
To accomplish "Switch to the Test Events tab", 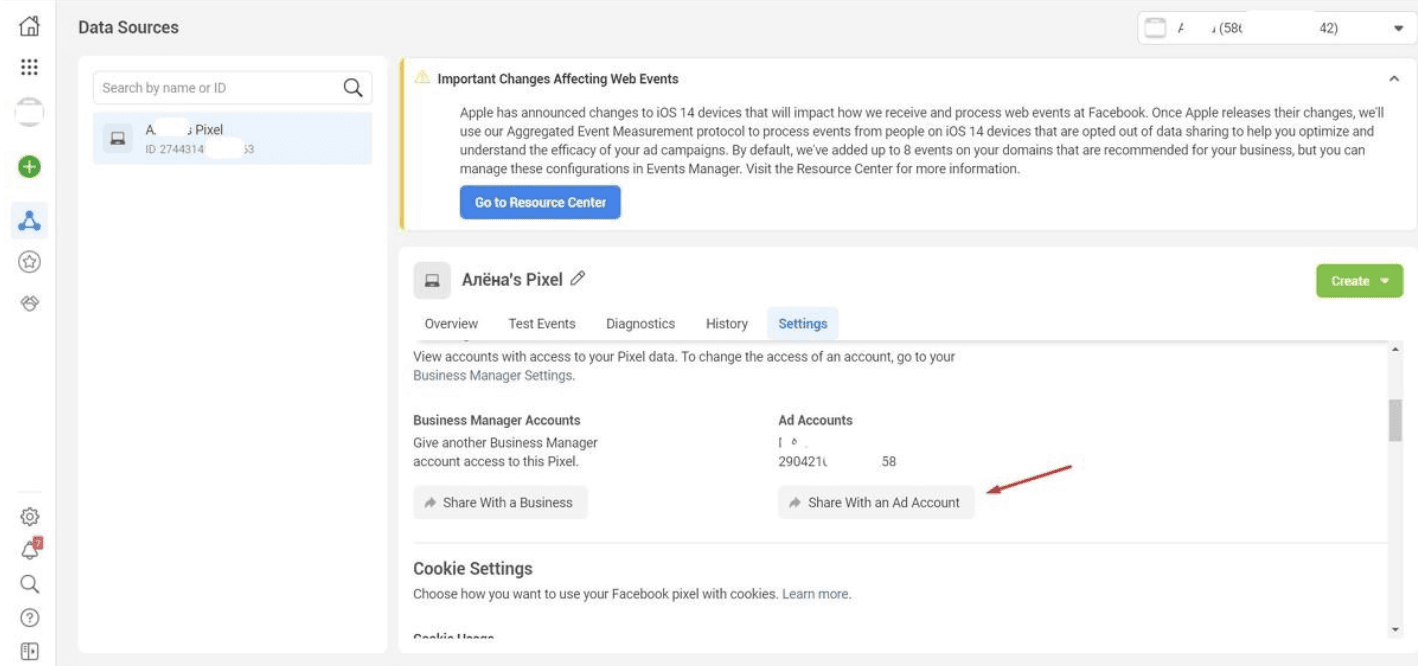I will 542,324.
